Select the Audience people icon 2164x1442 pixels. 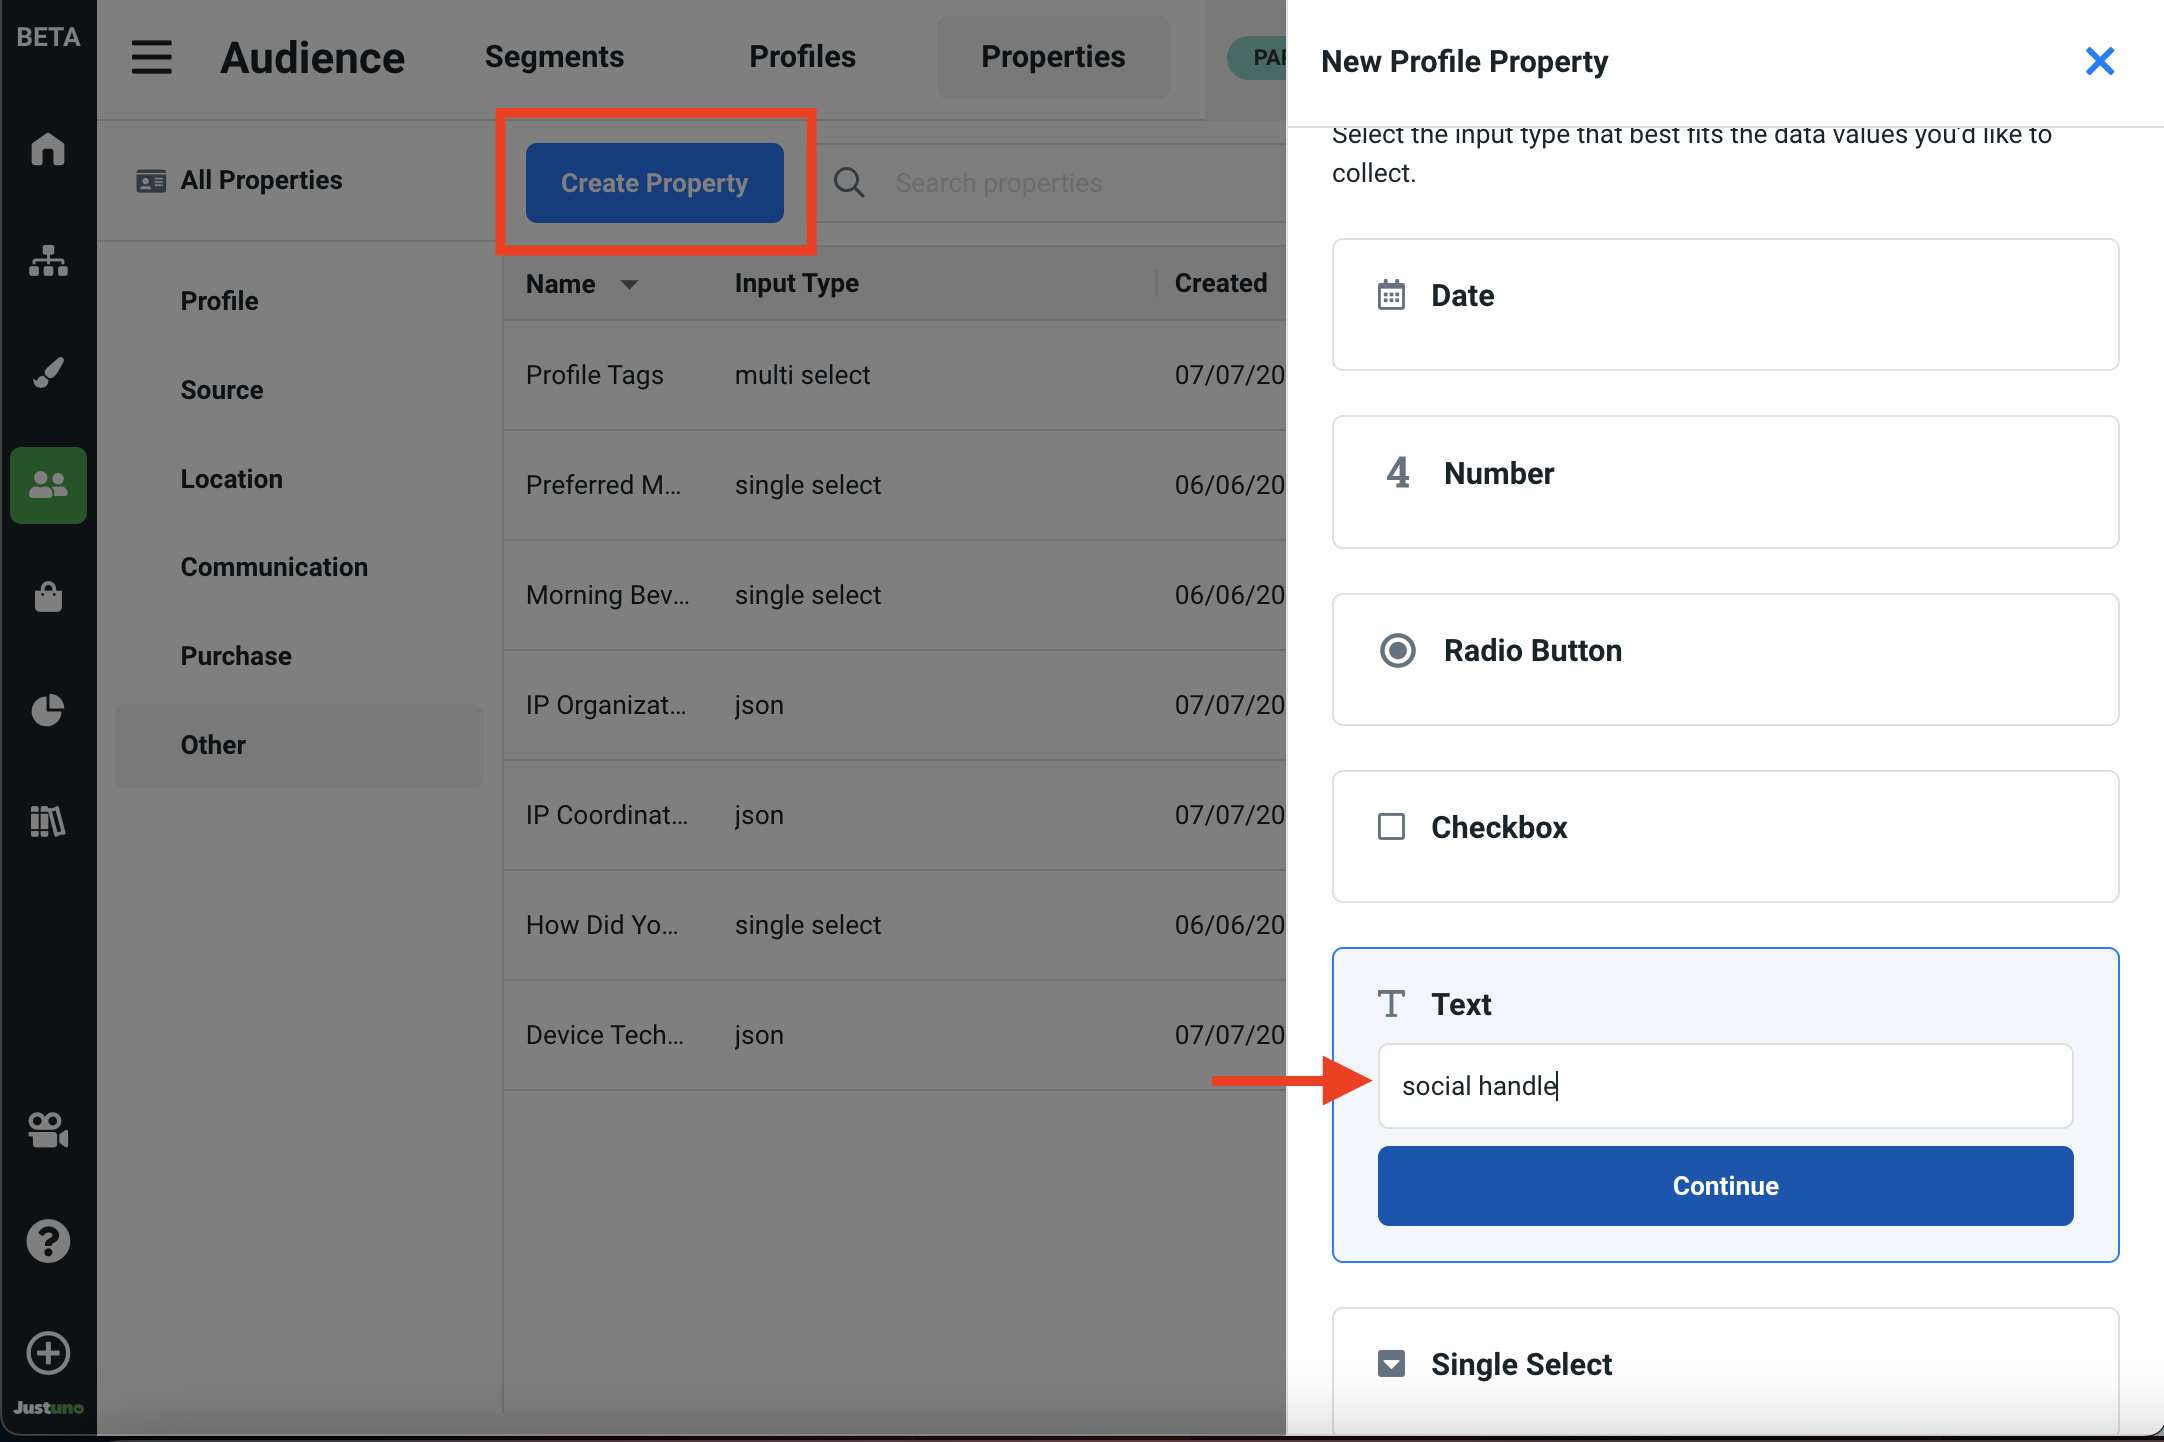(x=48, y=485)
